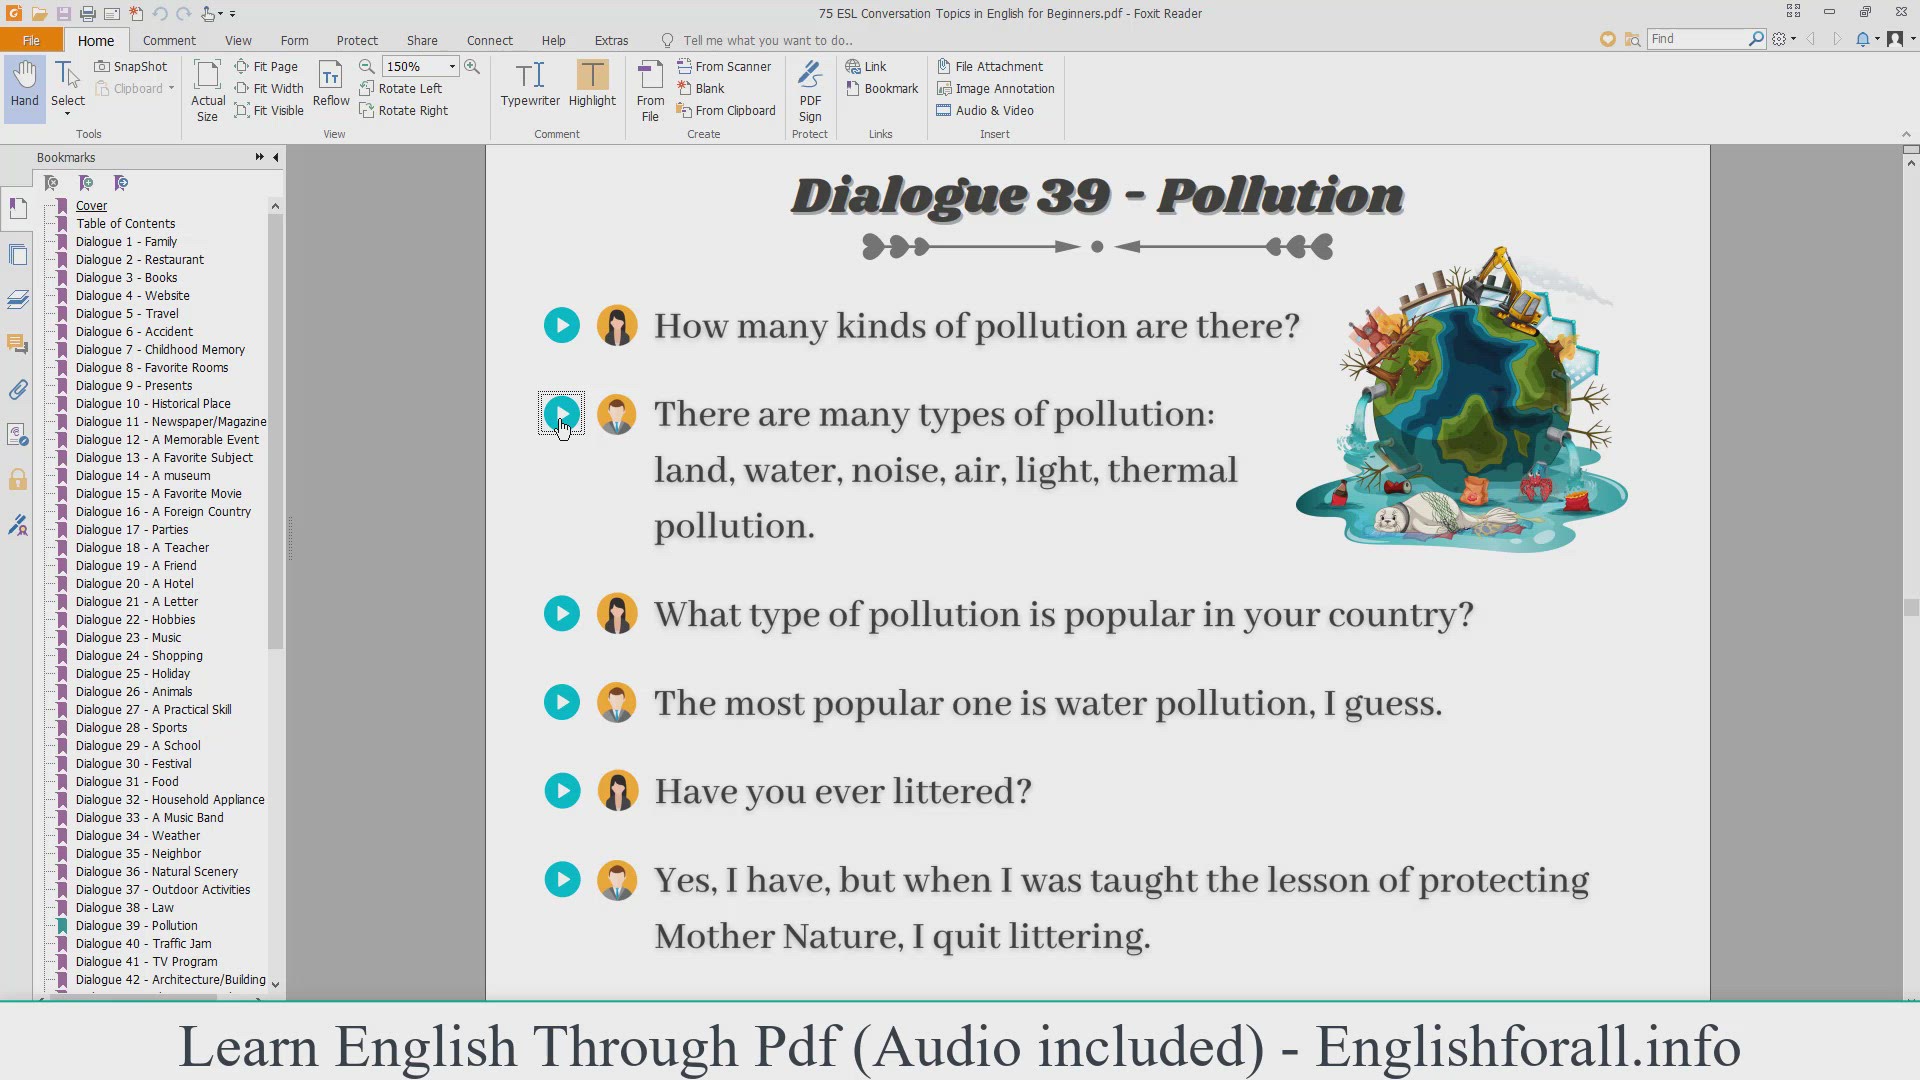Open the Comment ribbon tab
Viewport: 1920px width, 1080px height.
pyautogui.click(x=169, y=40)
